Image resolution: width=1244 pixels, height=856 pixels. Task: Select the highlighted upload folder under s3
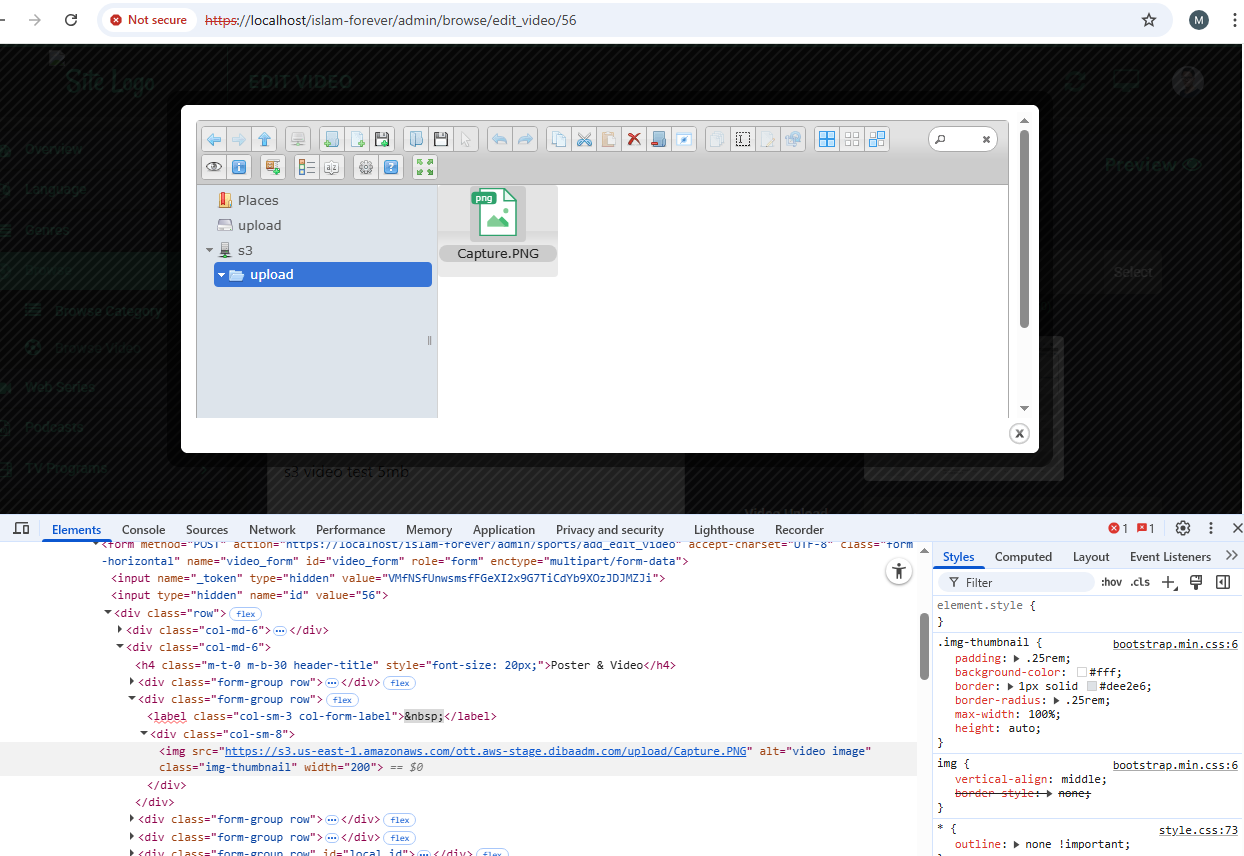(323, 275)
